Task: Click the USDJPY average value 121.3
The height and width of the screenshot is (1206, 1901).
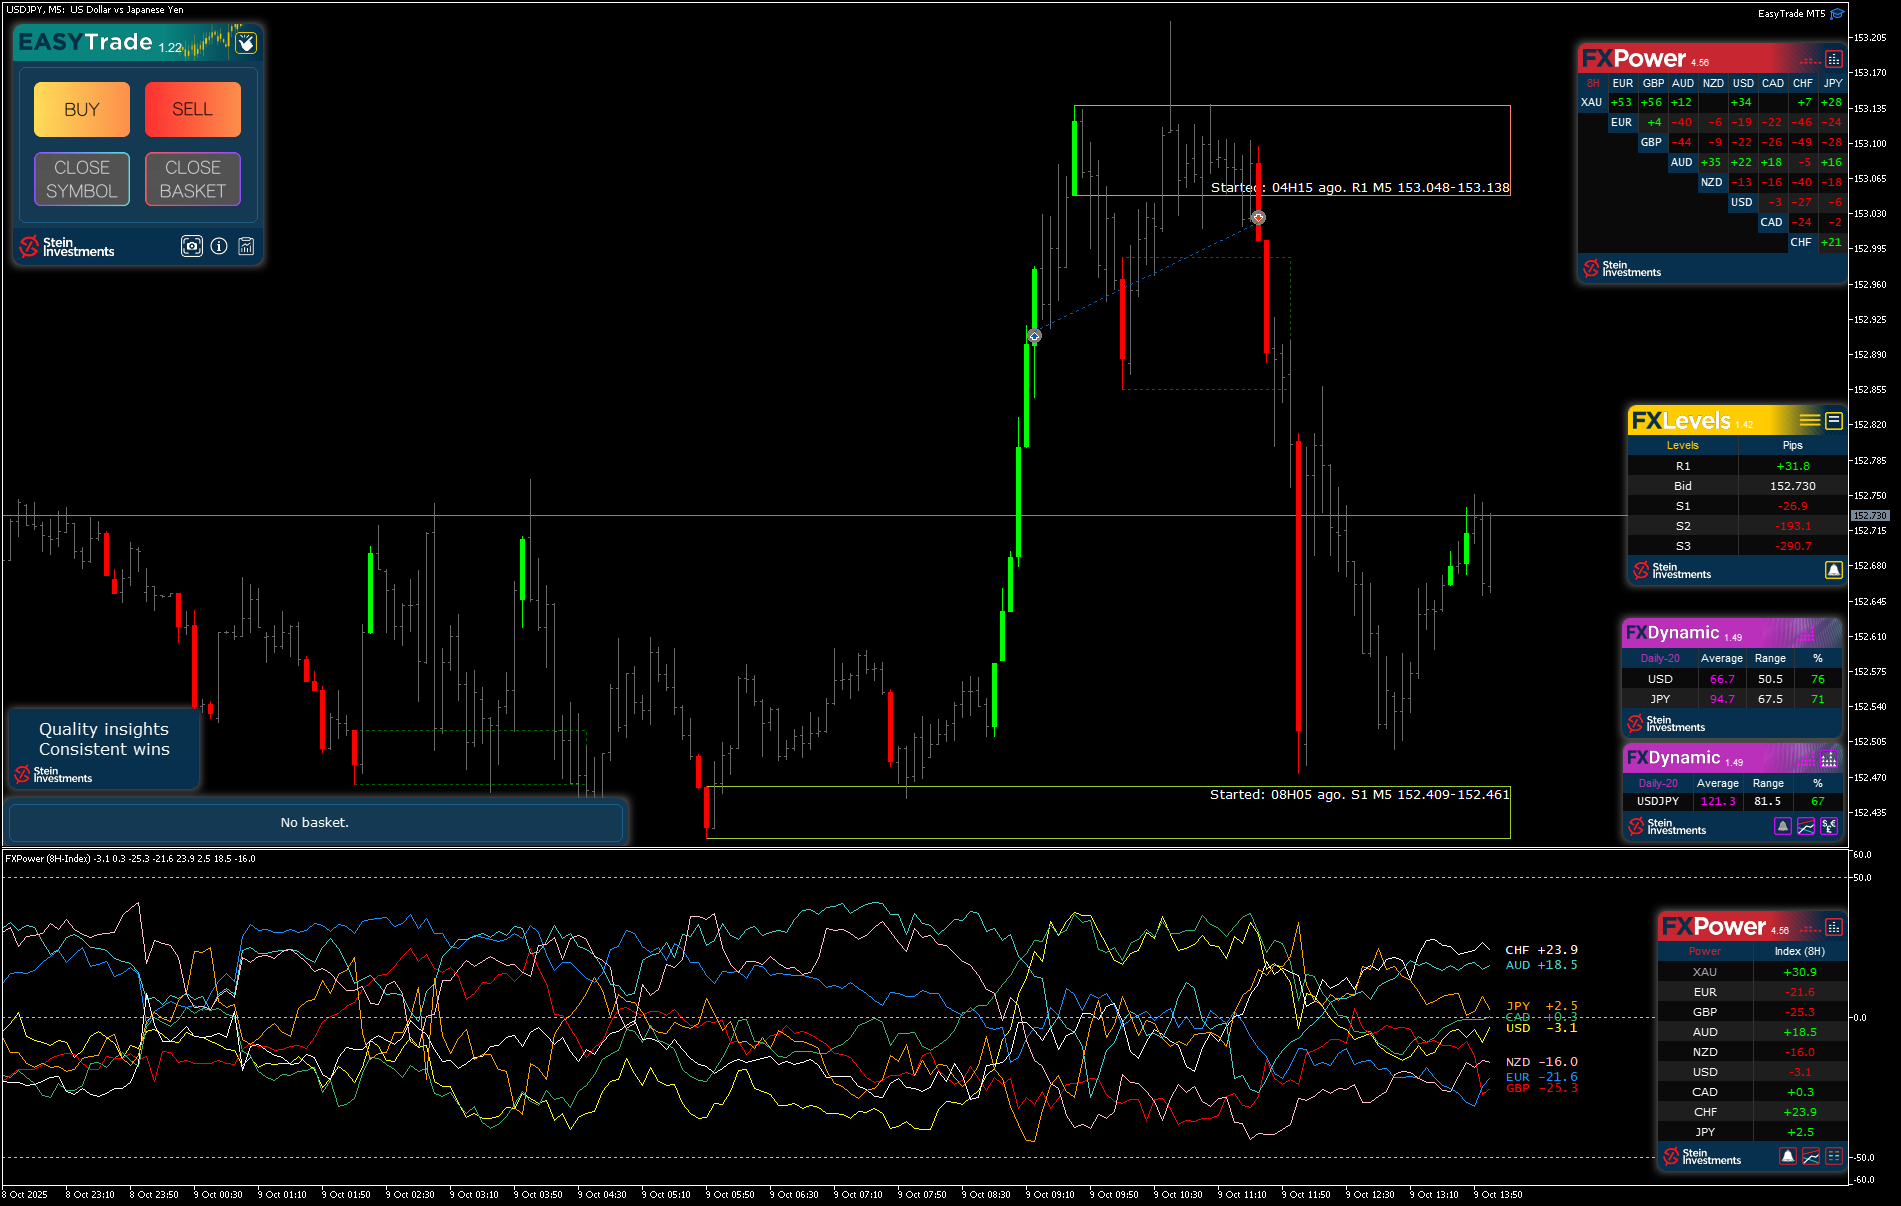Action: tap(1719, 801)
